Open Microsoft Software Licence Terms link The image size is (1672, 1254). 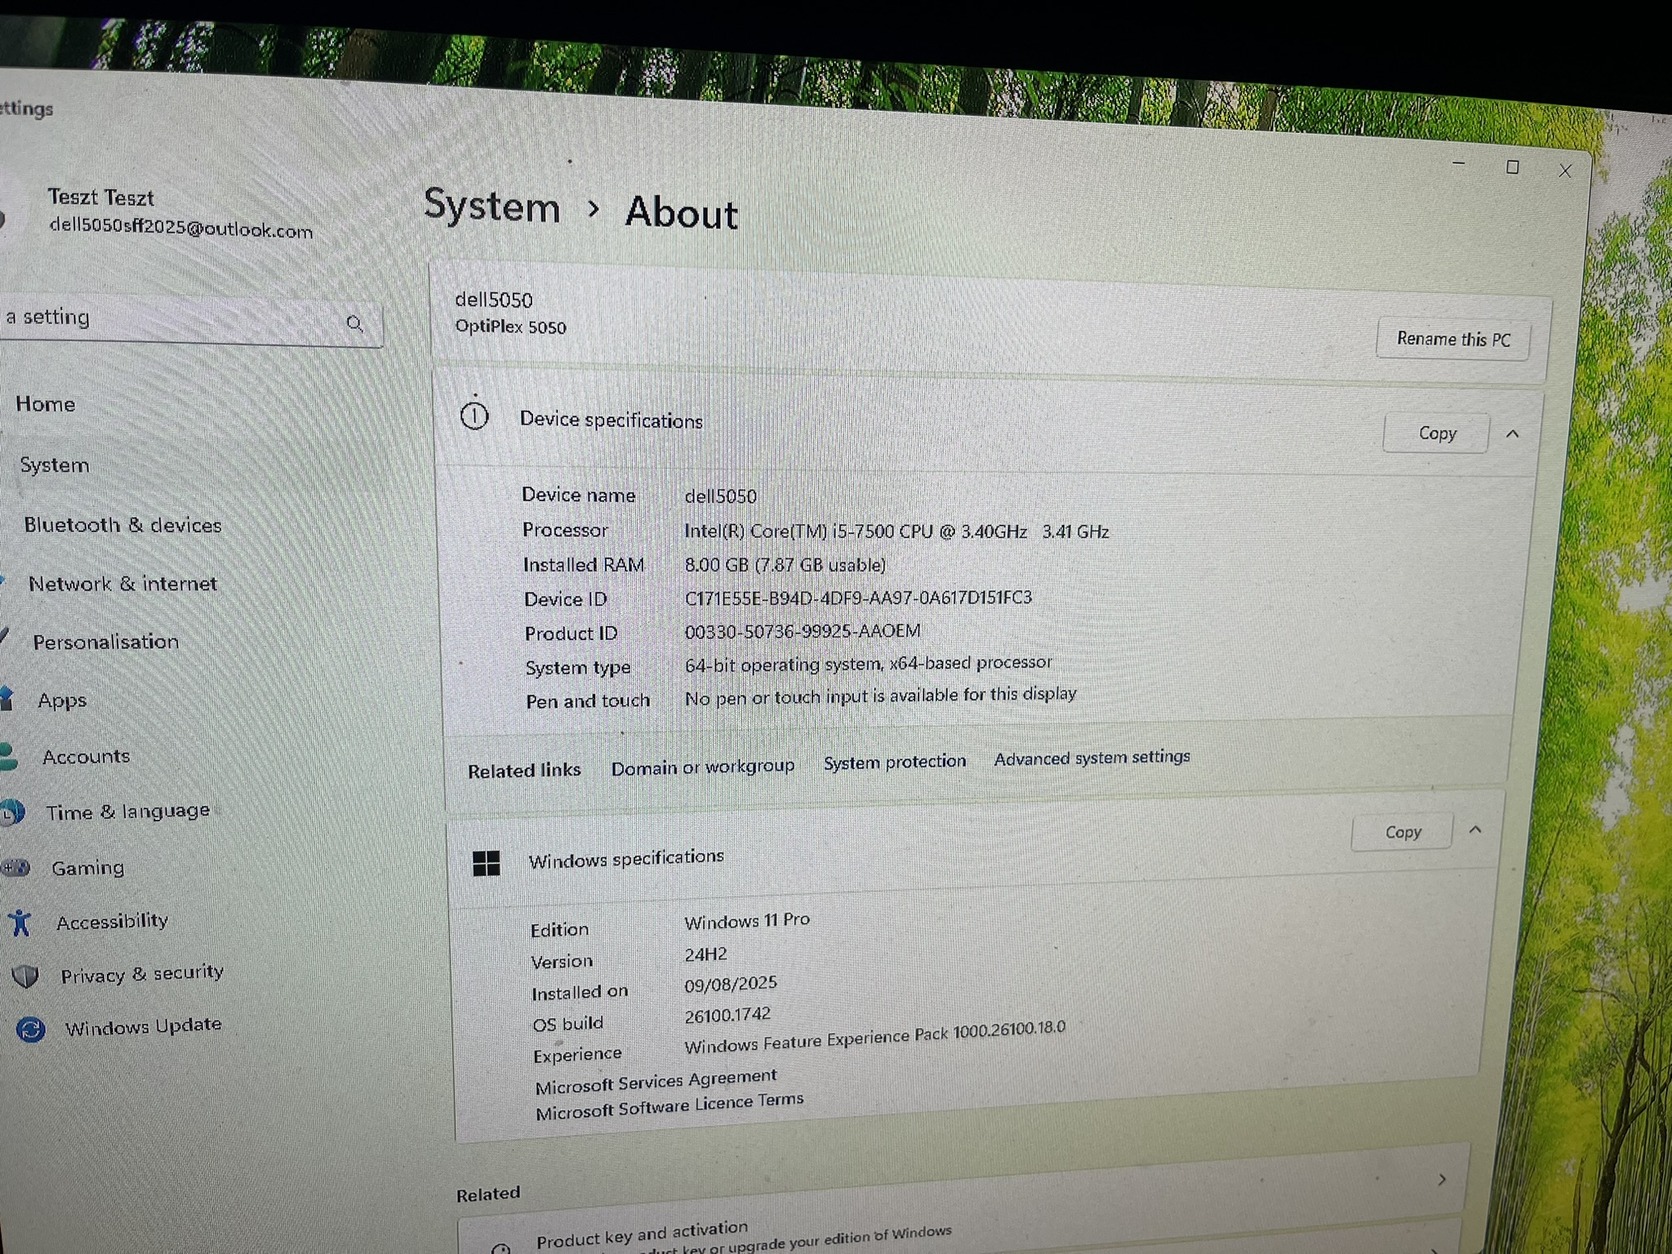(x=669, y=1106)
